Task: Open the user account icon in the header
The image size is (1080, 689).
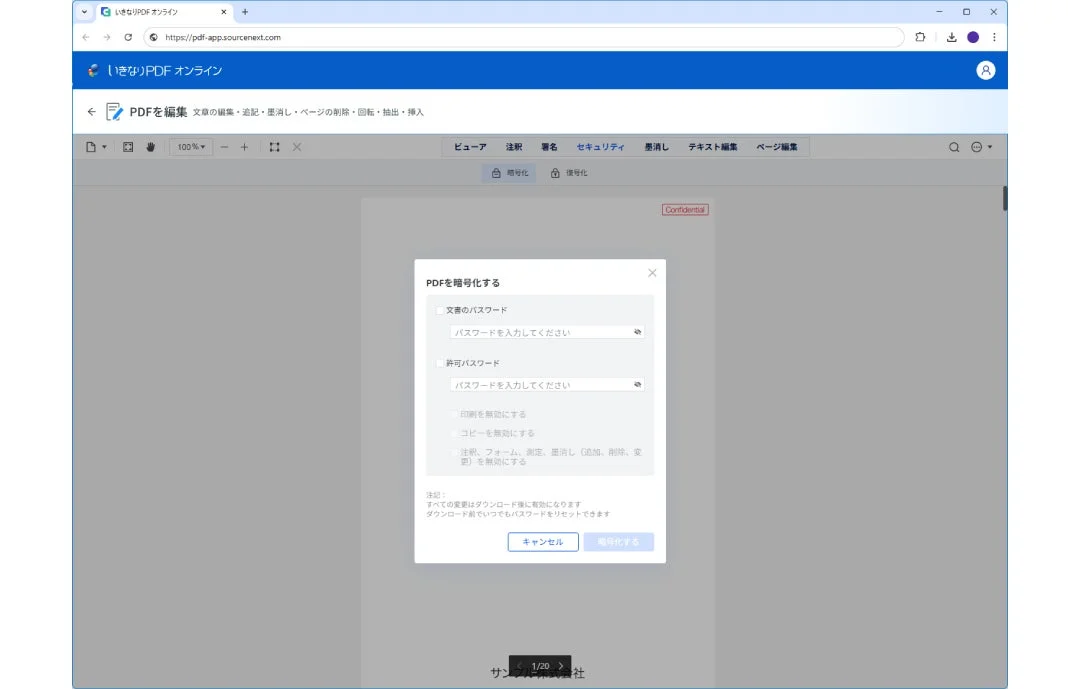Action: pos(987,71)
